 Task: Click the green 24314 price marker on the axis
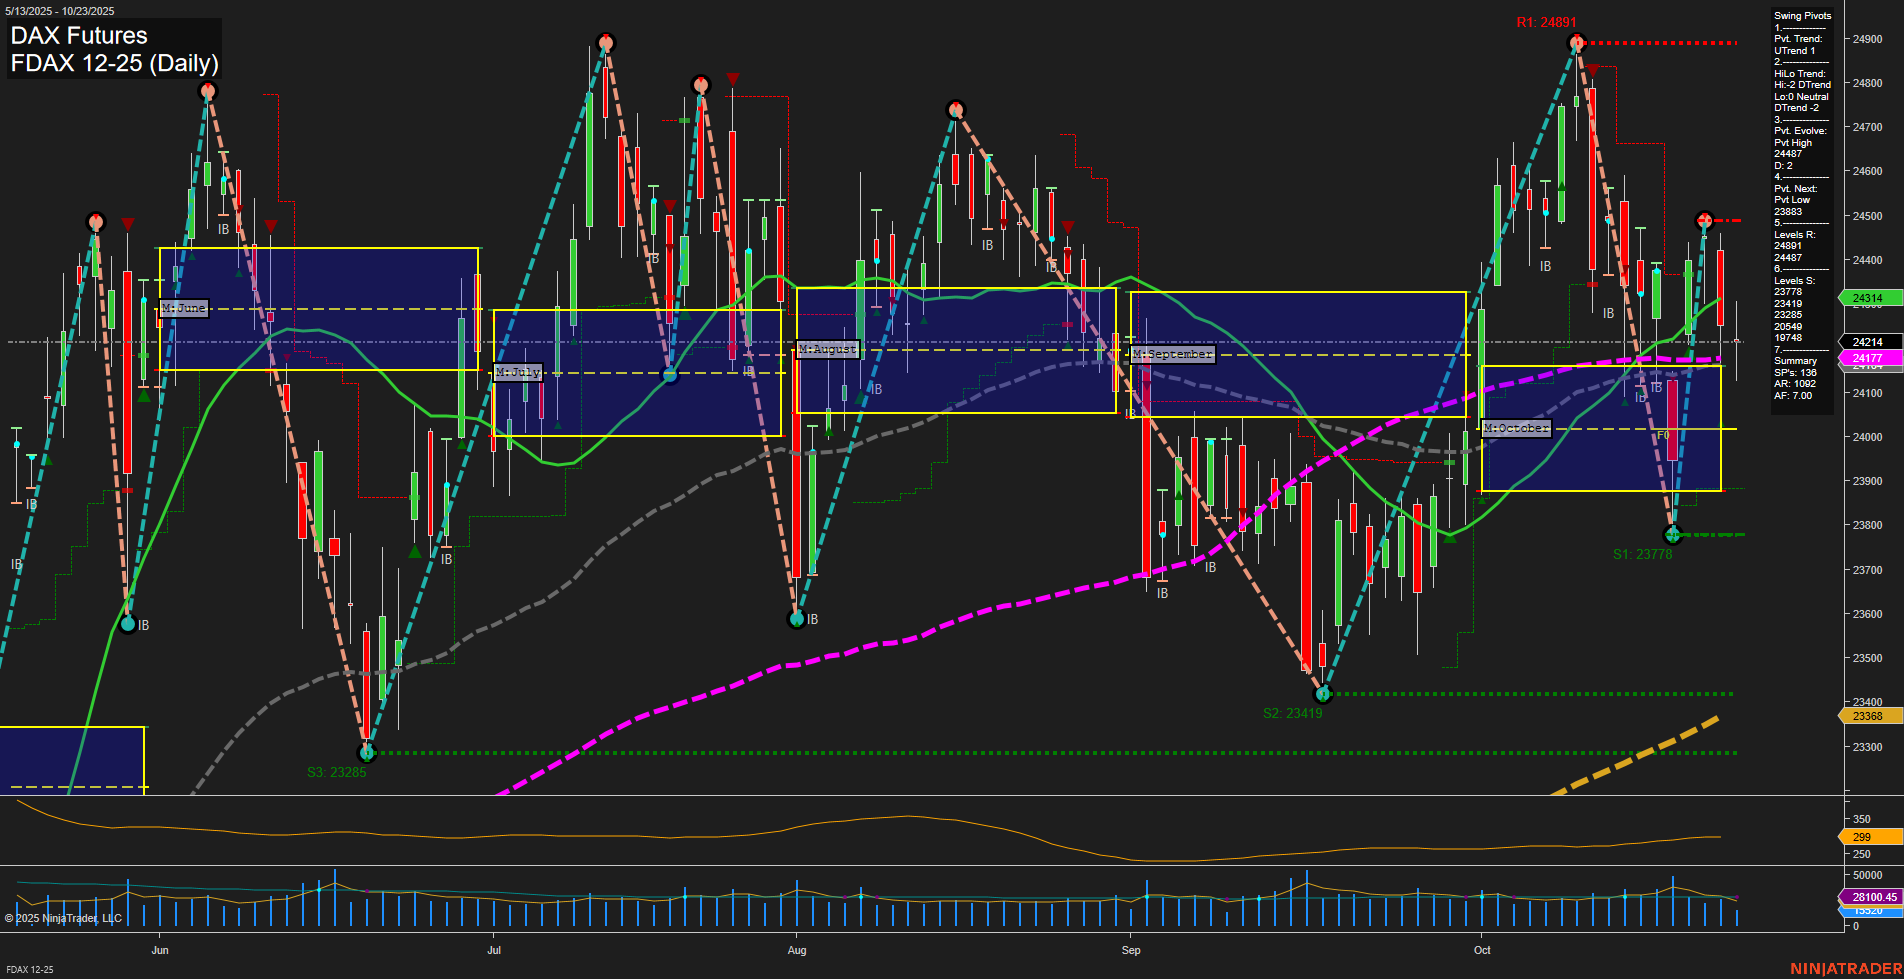[x=1868, y=298]
